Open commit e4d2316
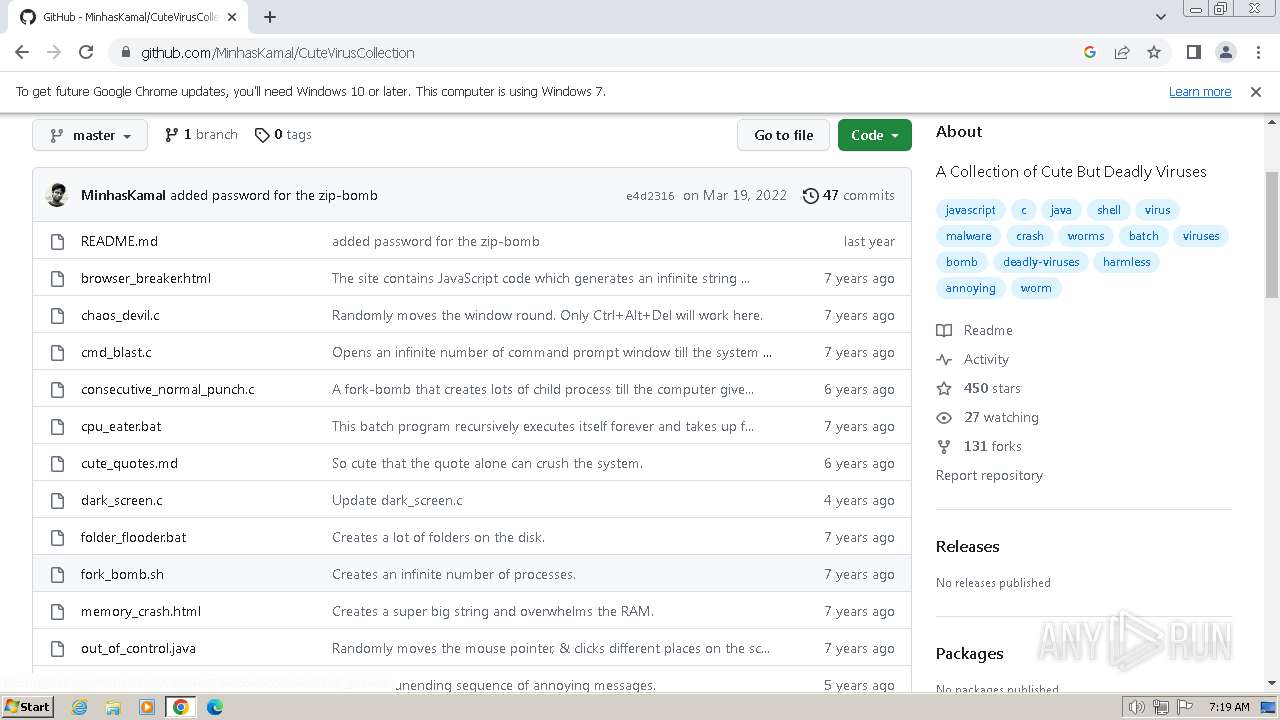Image resolution: width=1280 pixels, height=720 pixels. pyautogui.click(x=650, y=196)
